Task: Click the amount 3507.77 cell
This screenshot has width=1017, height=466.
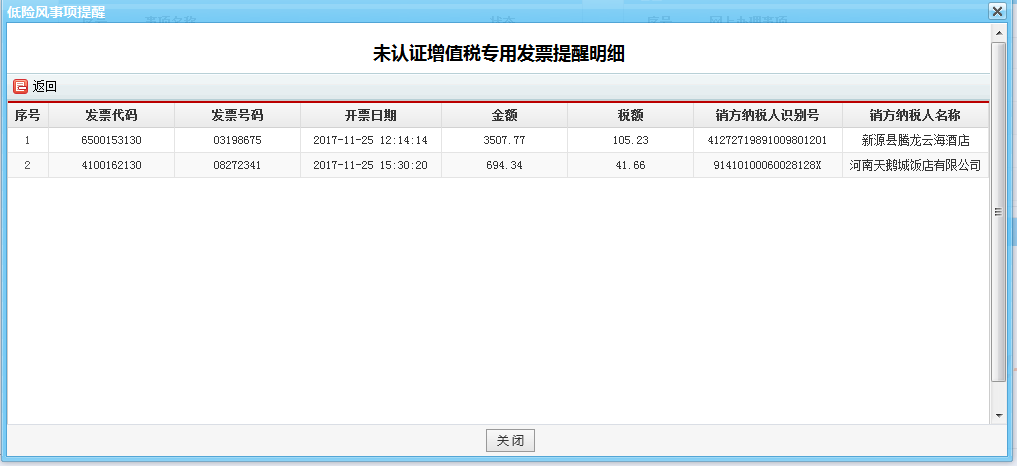Action: click(504, 140)
